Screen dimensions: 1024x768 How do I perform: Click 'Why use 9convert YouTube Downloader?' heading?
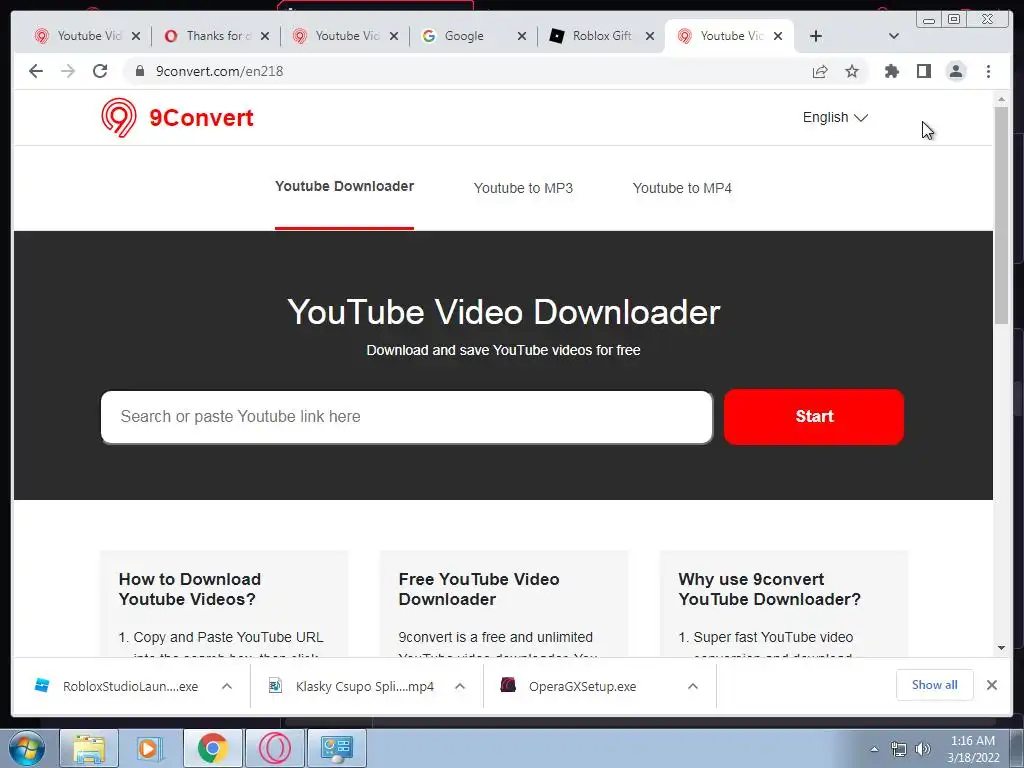tap(769, 589)
